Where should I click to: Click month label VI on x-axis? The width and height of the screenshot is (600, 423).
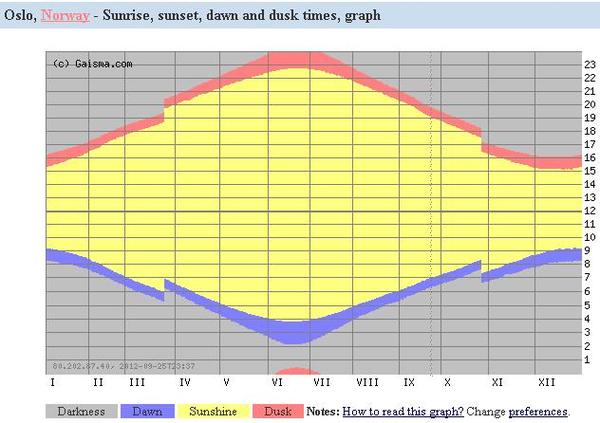click(x=277, y=382)
